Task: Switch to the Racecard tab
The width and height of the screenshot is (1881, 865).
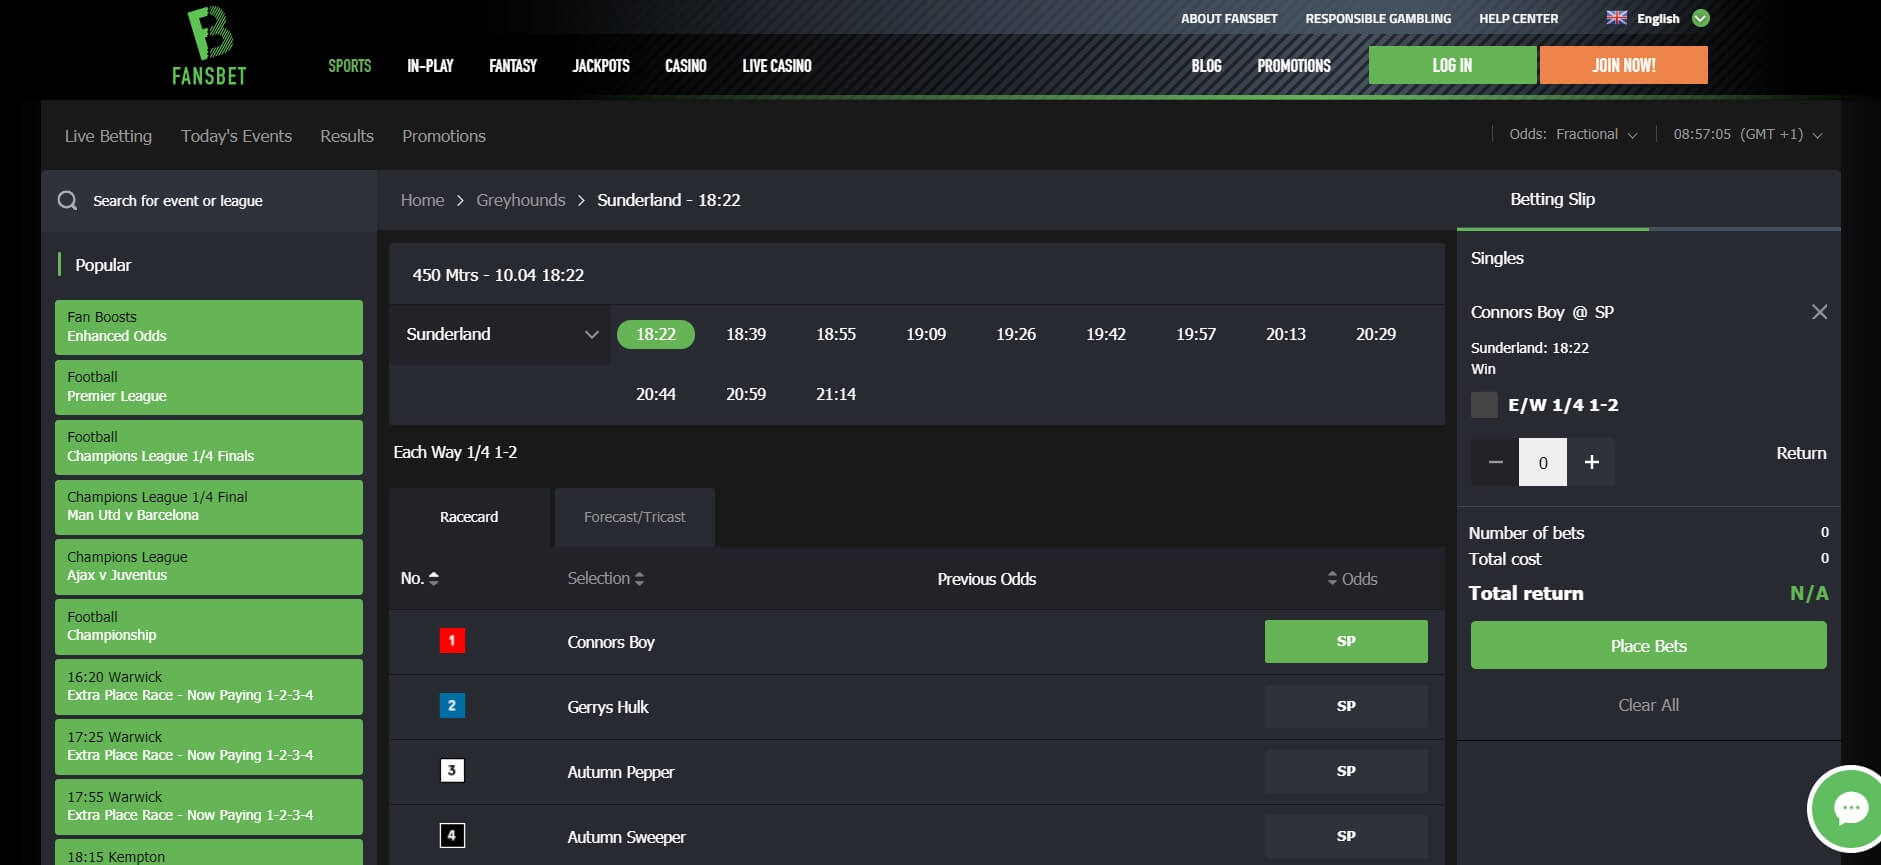Action: [x=469, y=517]
